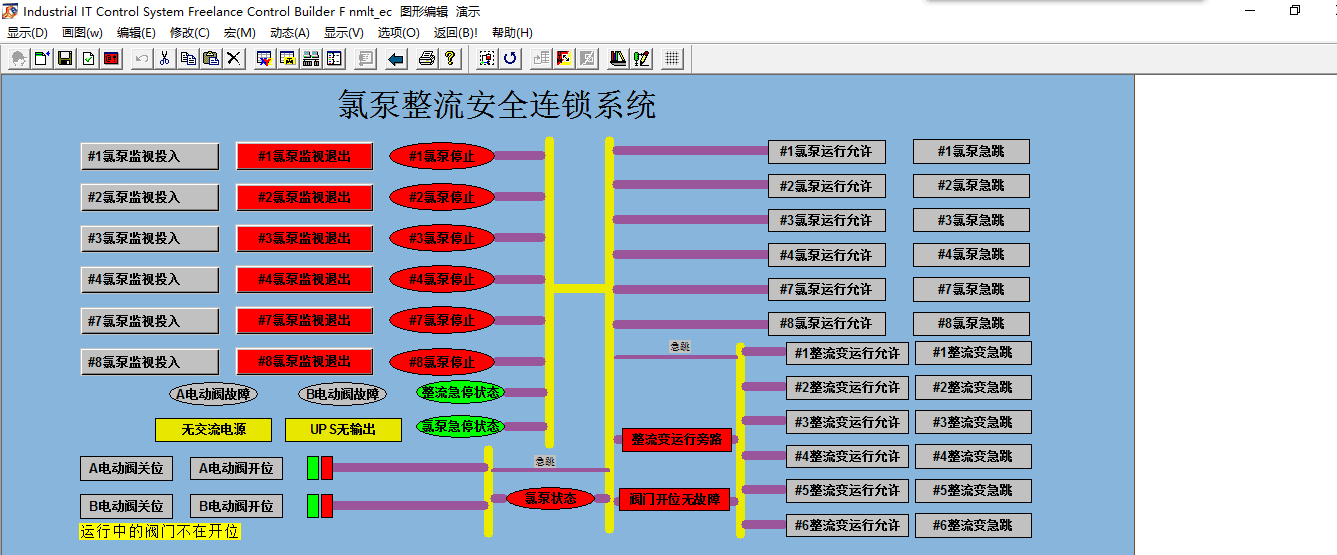
Task: Click the back arrow toolbar icon
Action: click(x=396, y=59)
